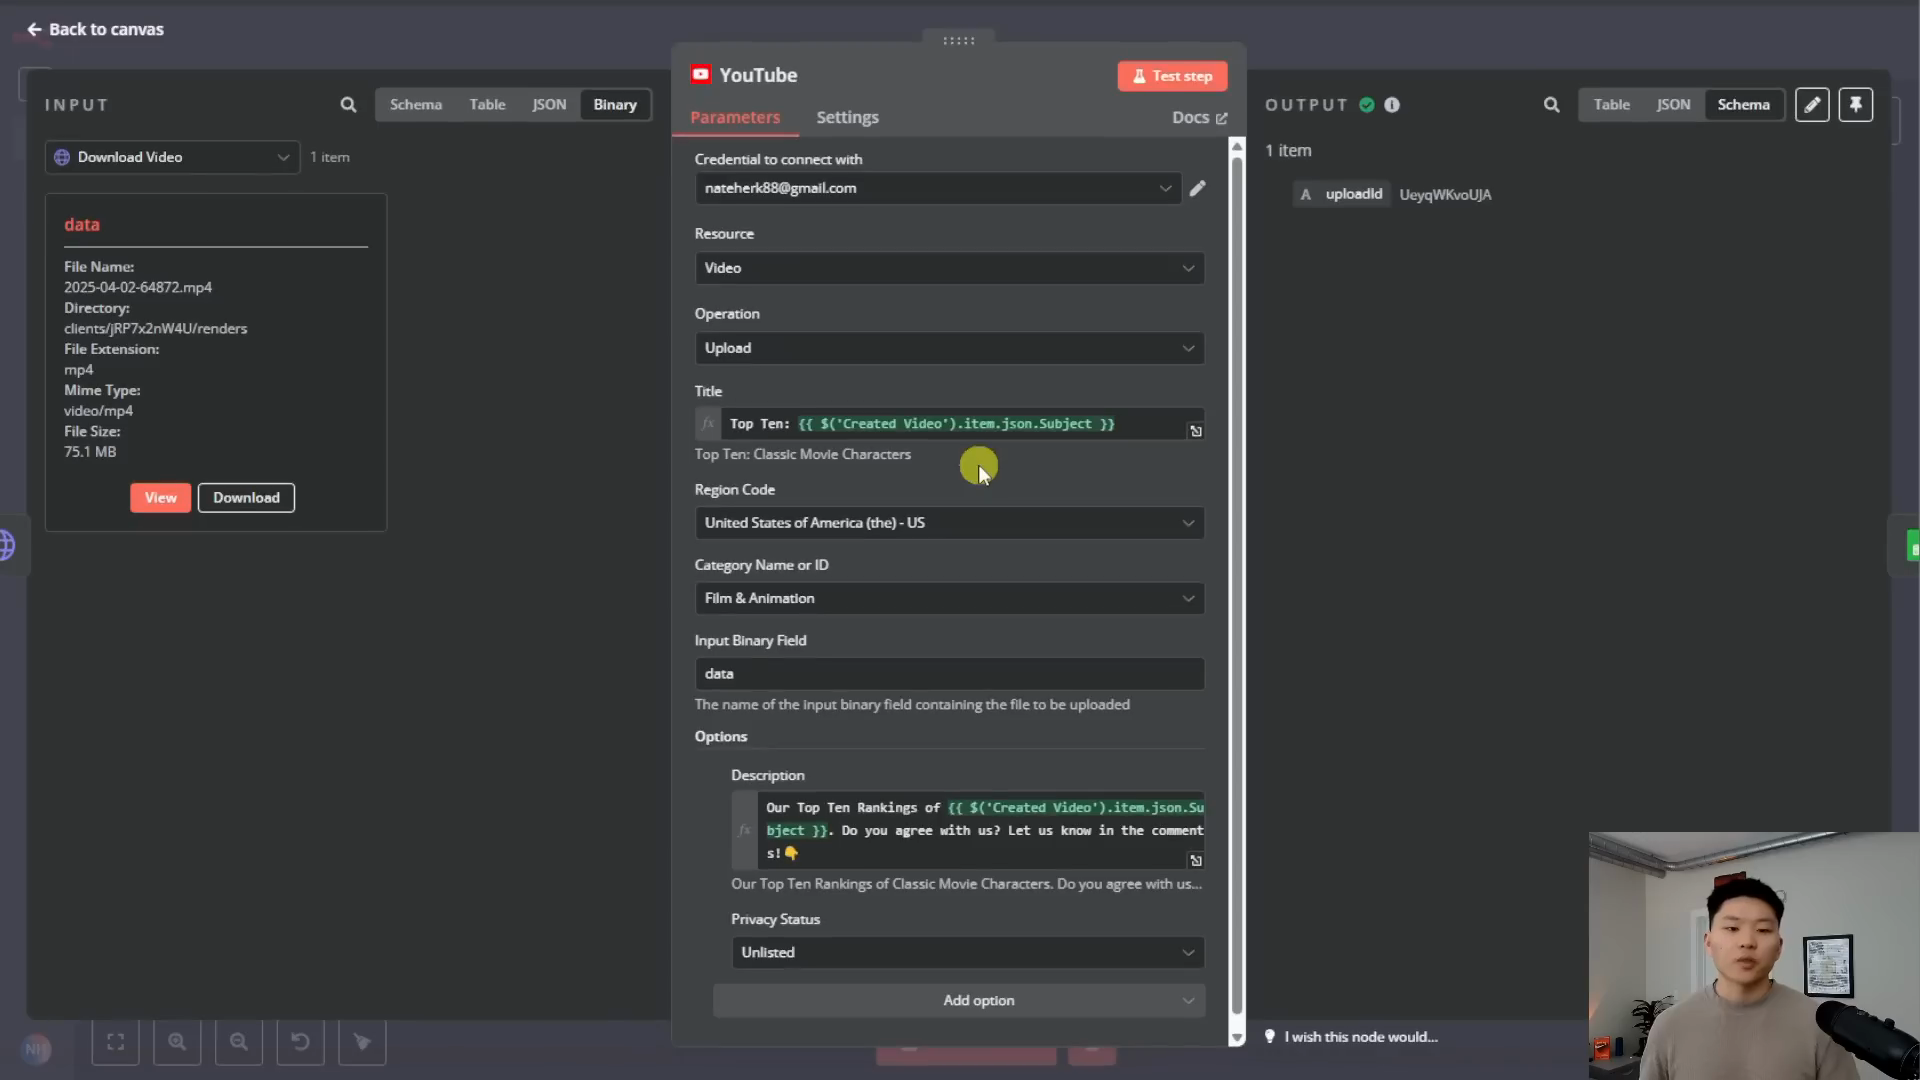Click the tidy up workflow icon
1920x1080 pixels.
[362, 1042]
